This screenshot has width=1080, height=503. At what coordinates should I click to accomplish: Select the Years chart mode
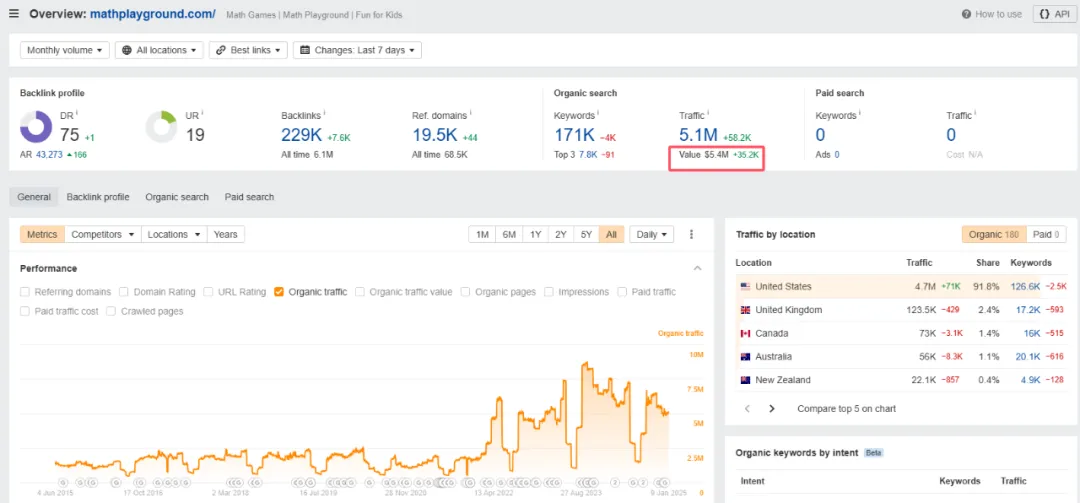225,234
